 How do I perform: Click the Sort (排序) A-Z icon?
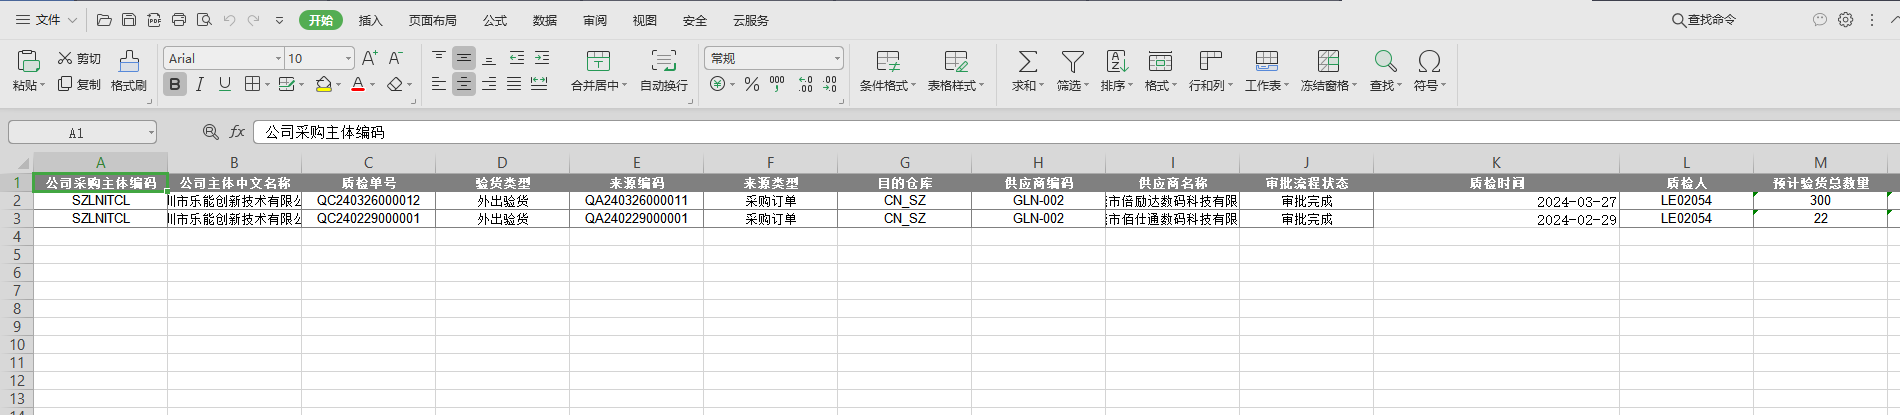click(1117, 61)
